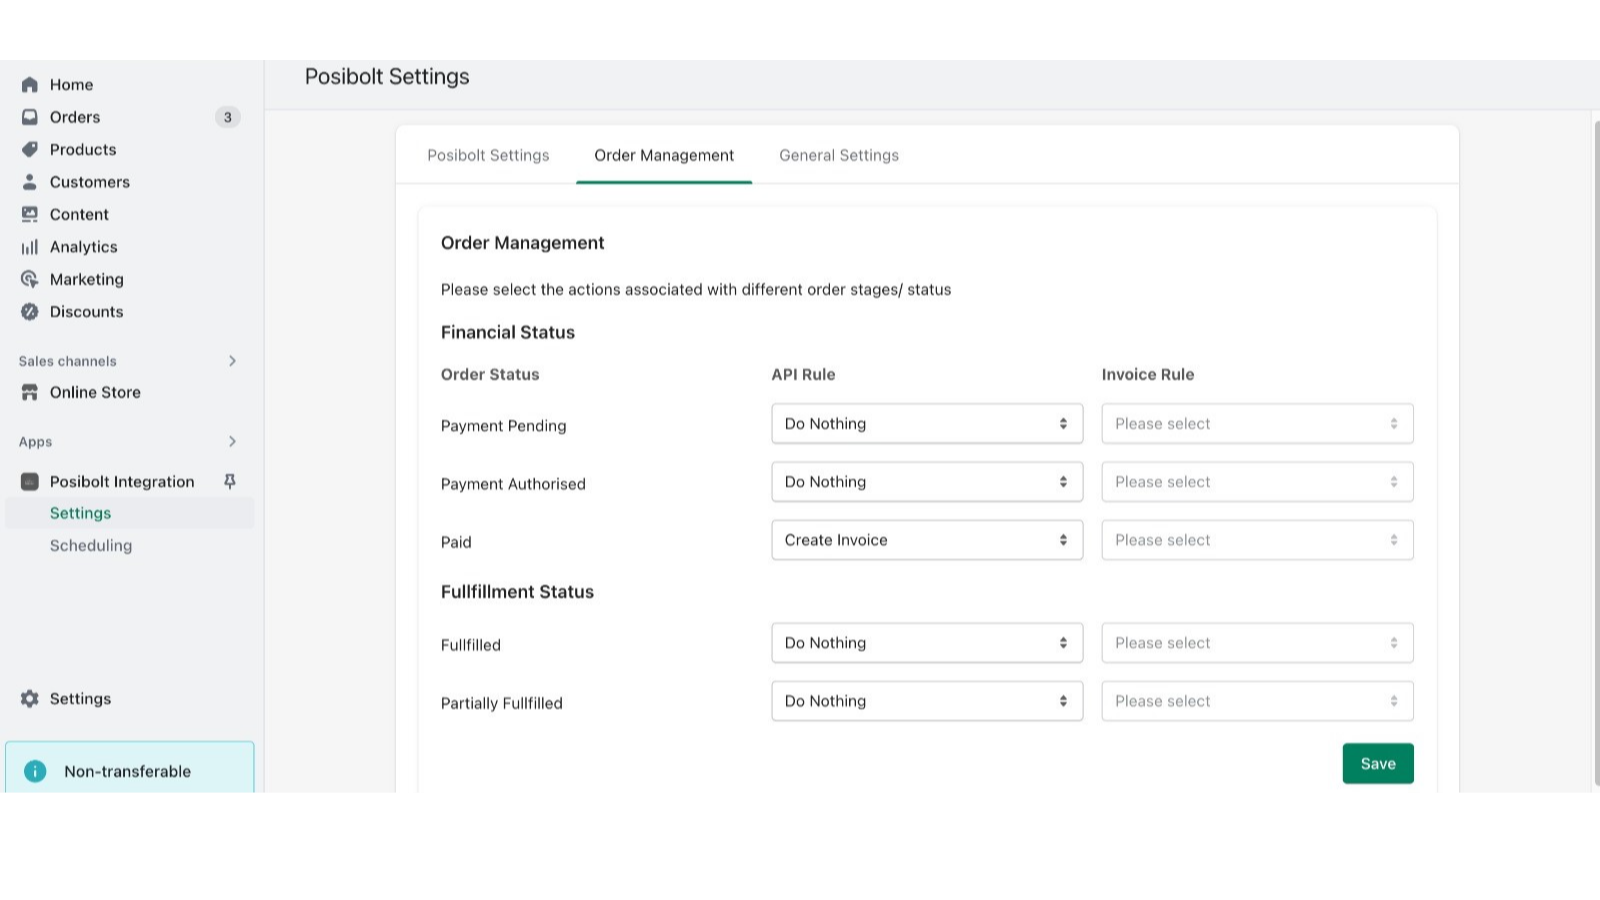Click the Discounts percent icon

point(30,312)
